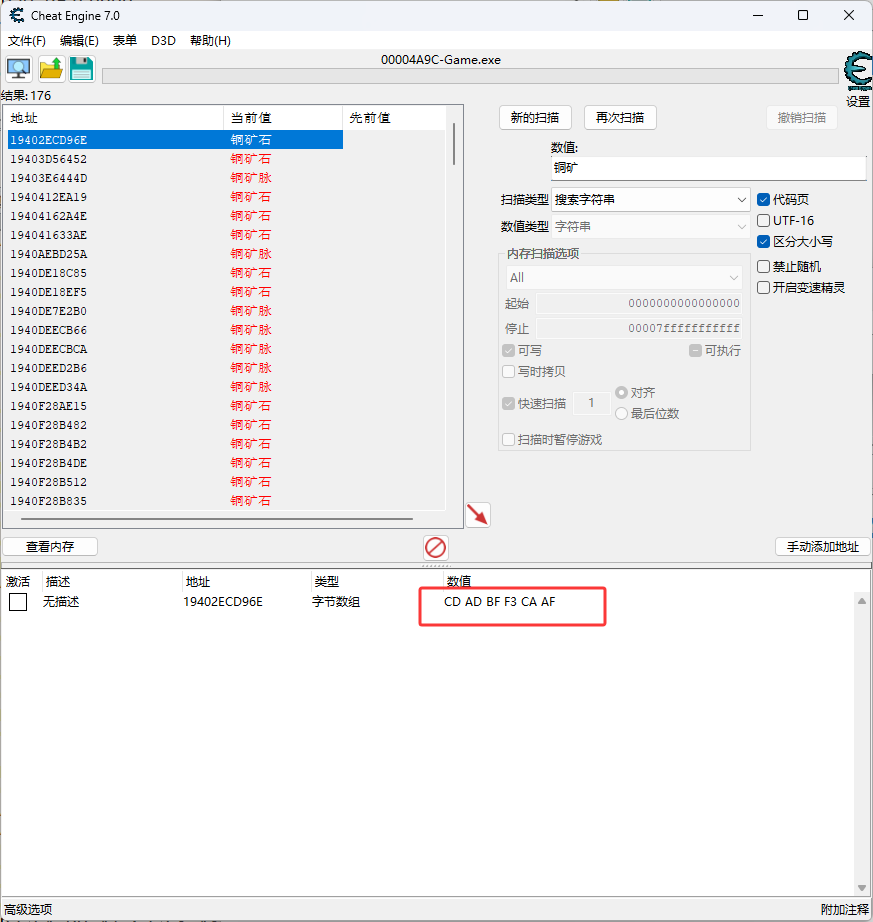Start a 新的扫描 scan
The height and width of the screenshot is (922, 873).
tap(535, 118)
